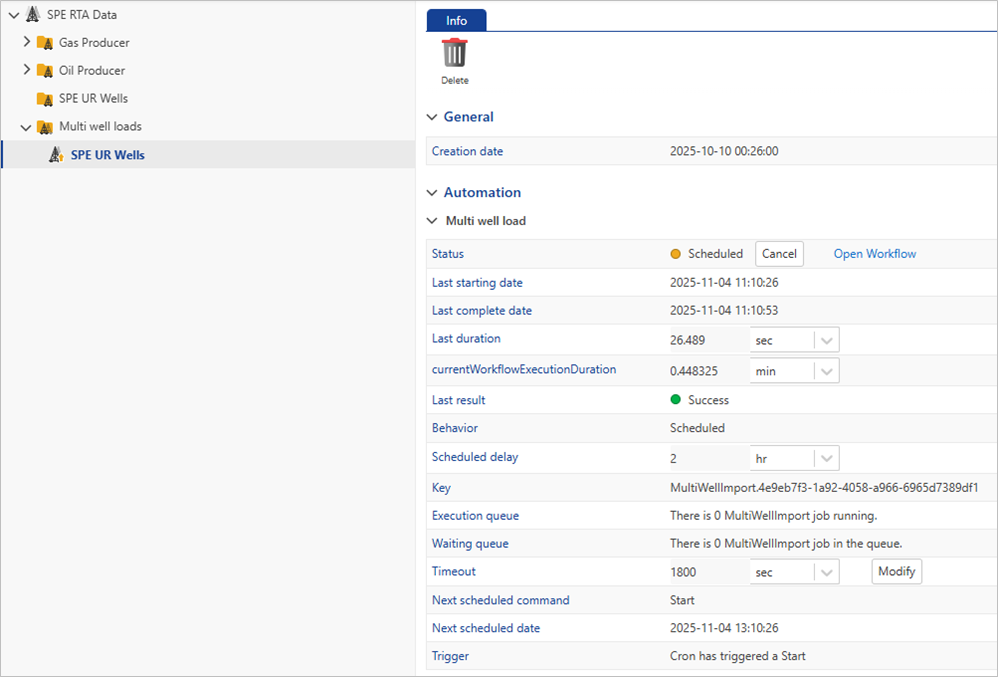This screenshot has width=998, height=677.
Task: Expand the Gas Producer tree node
Action: point(27,43)
